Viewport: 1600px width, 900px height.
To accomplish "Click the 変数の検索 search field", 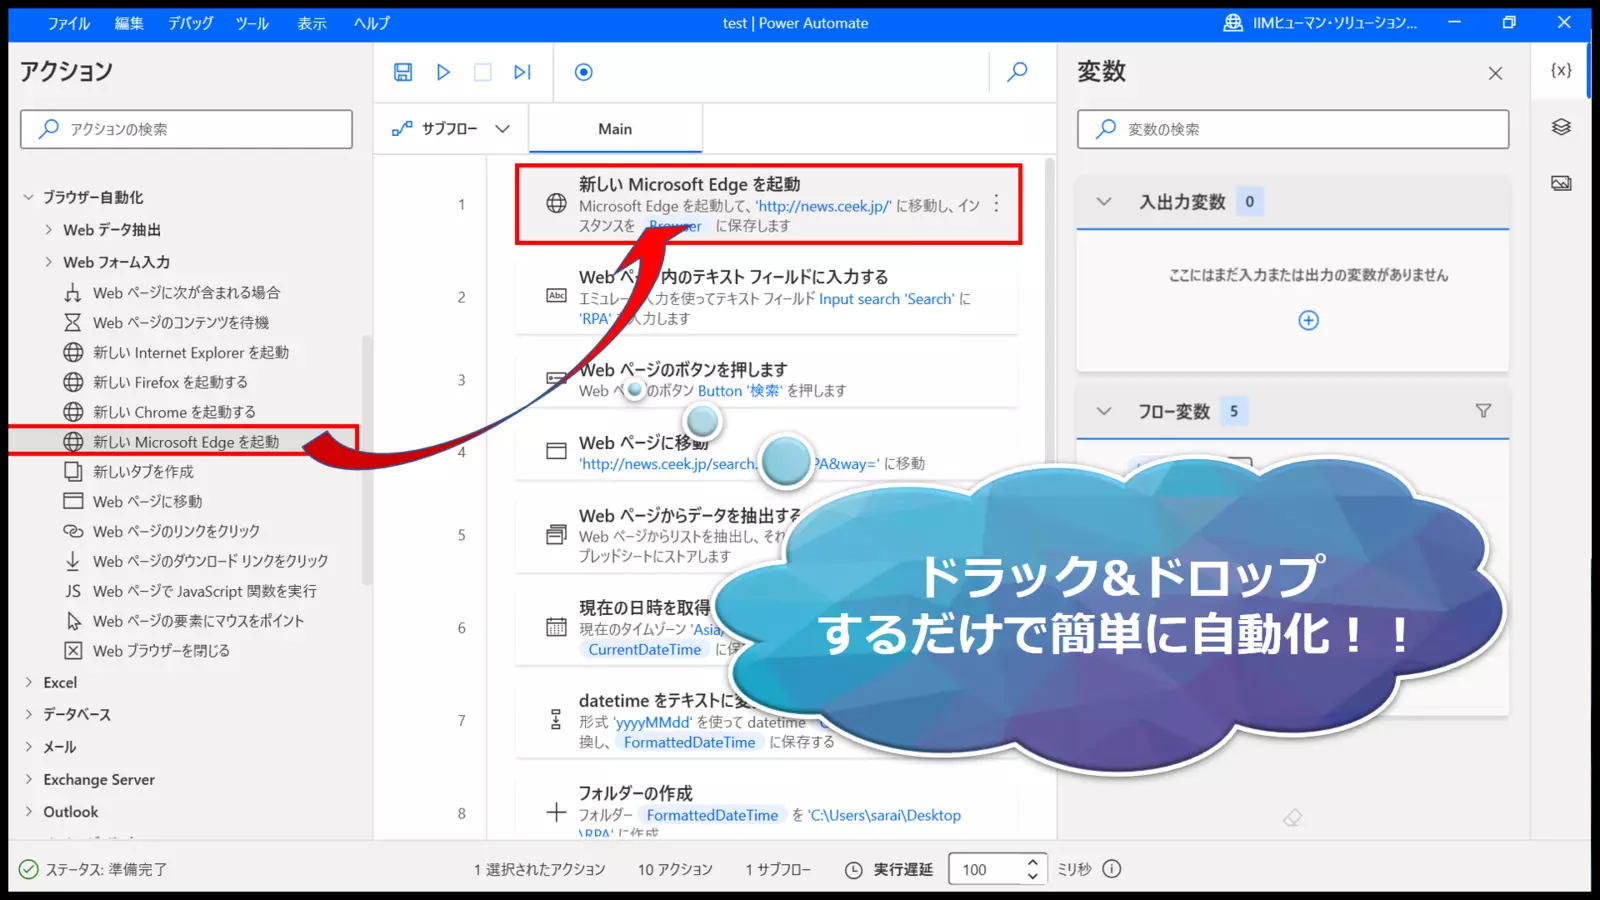I will coord(1293,129).
